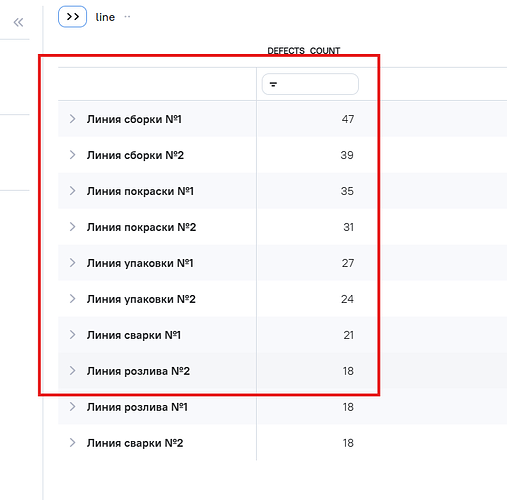Click the line grouping field label
Screen dimensions: 507x500
(105, 17)
